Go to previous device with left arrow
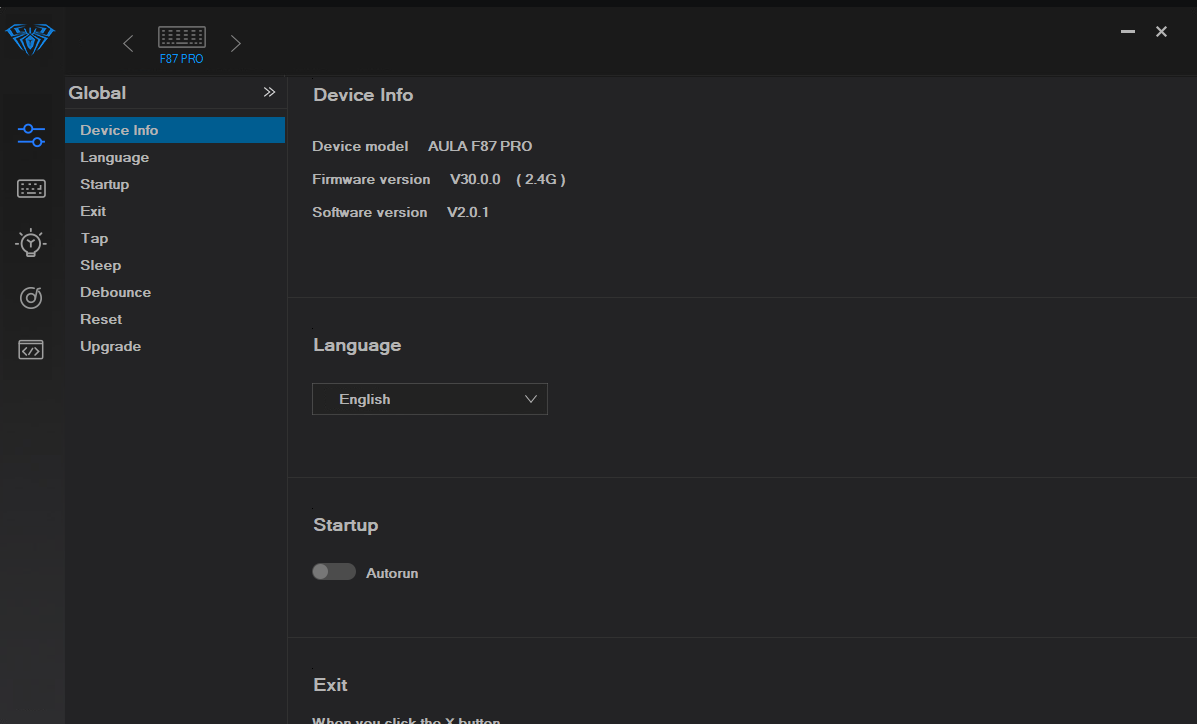The height and width of the screenshot is (724, 1197). pyautogui.click(x=128, y=44)
